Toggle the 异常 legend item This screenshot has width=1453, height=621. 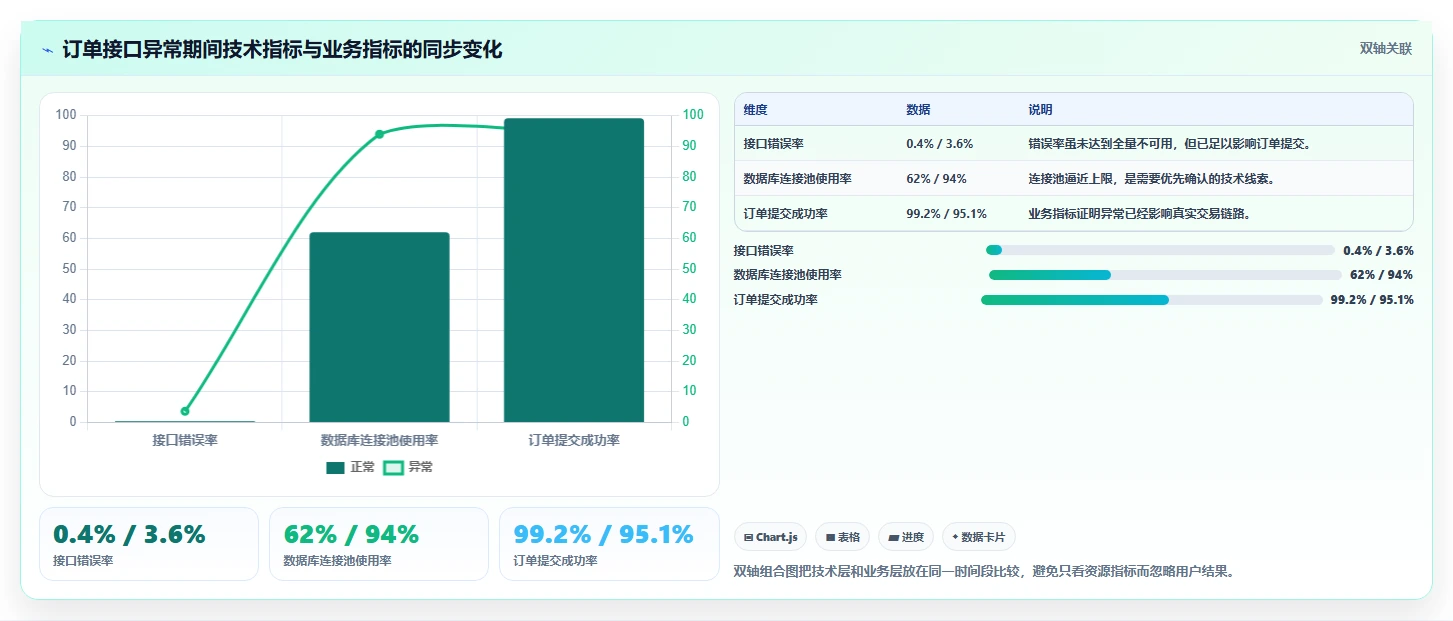coord(409,467)
